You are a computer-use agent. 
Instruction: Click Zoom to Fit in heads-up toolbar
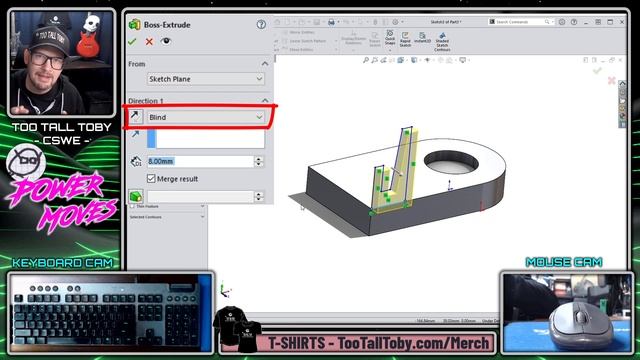pyautogui.click(x=366, y=60)
